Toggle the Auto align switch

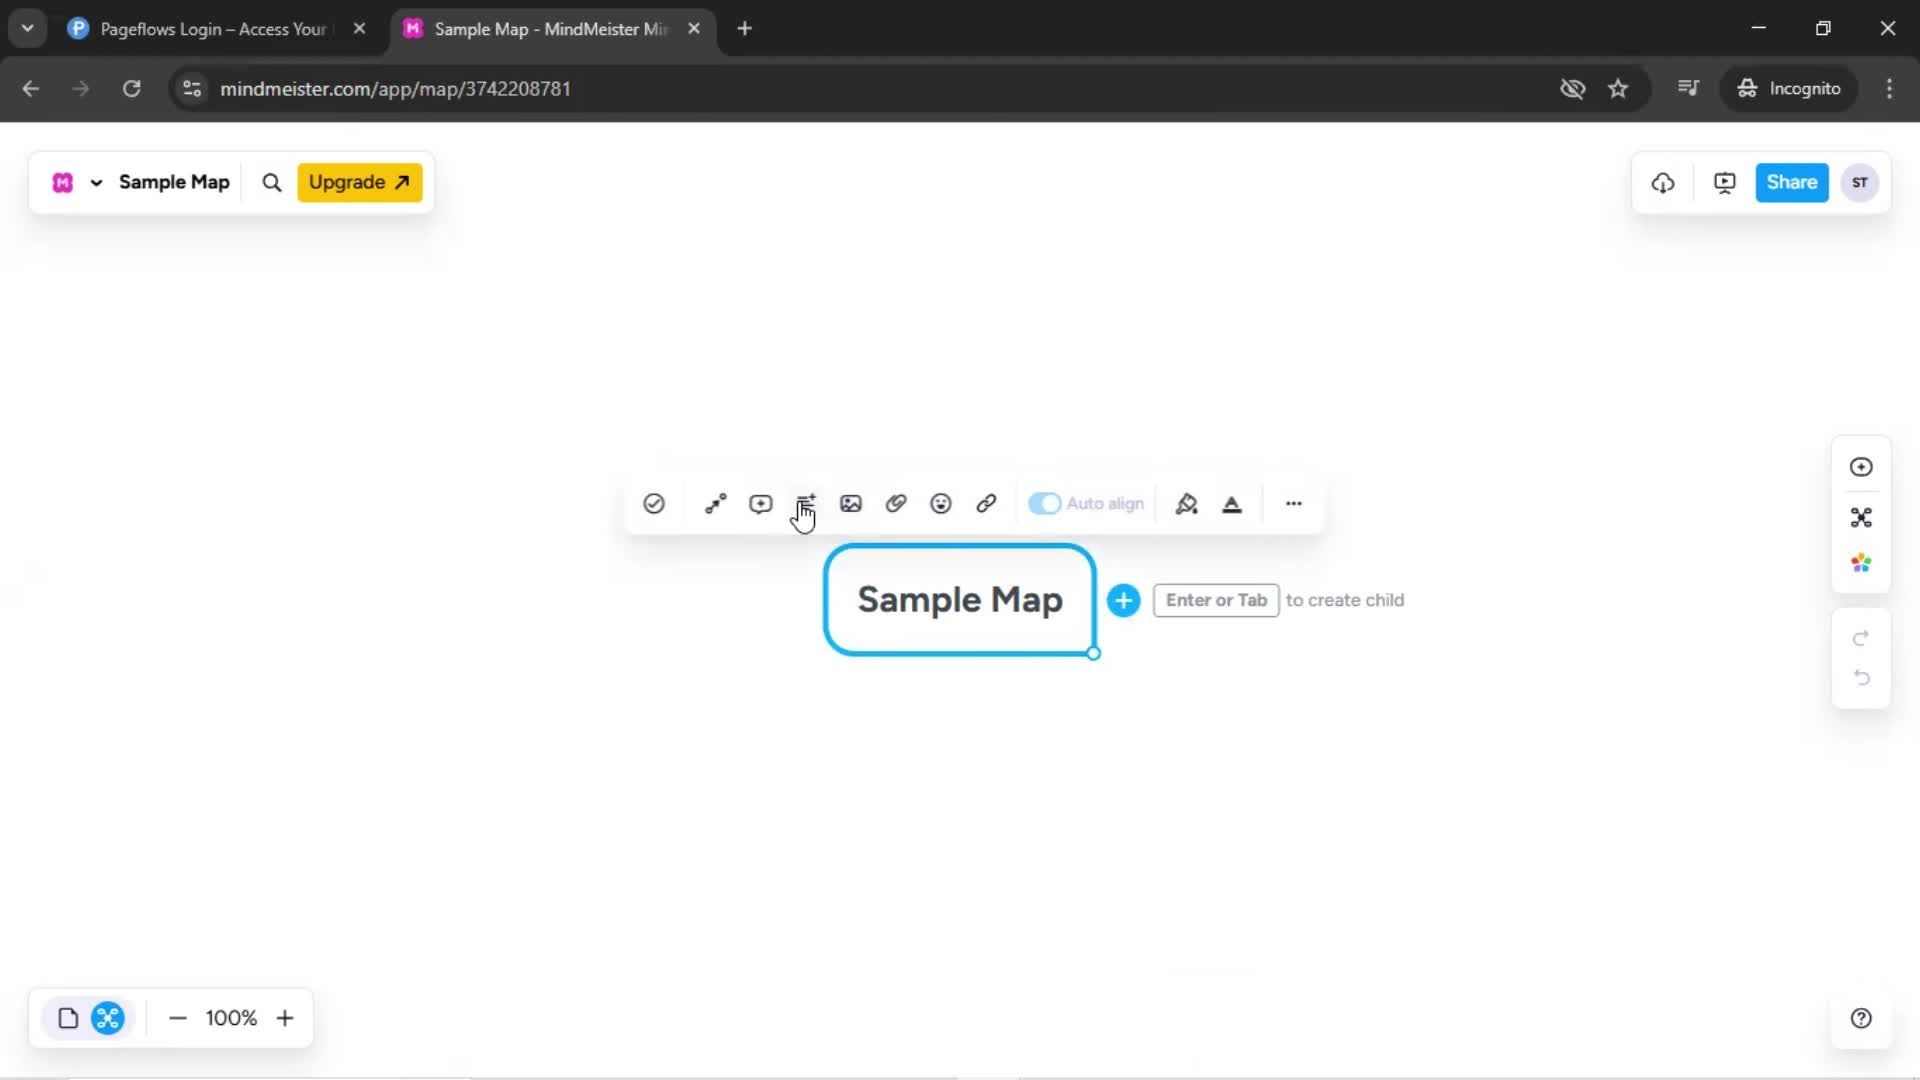tap(1044, 503)
